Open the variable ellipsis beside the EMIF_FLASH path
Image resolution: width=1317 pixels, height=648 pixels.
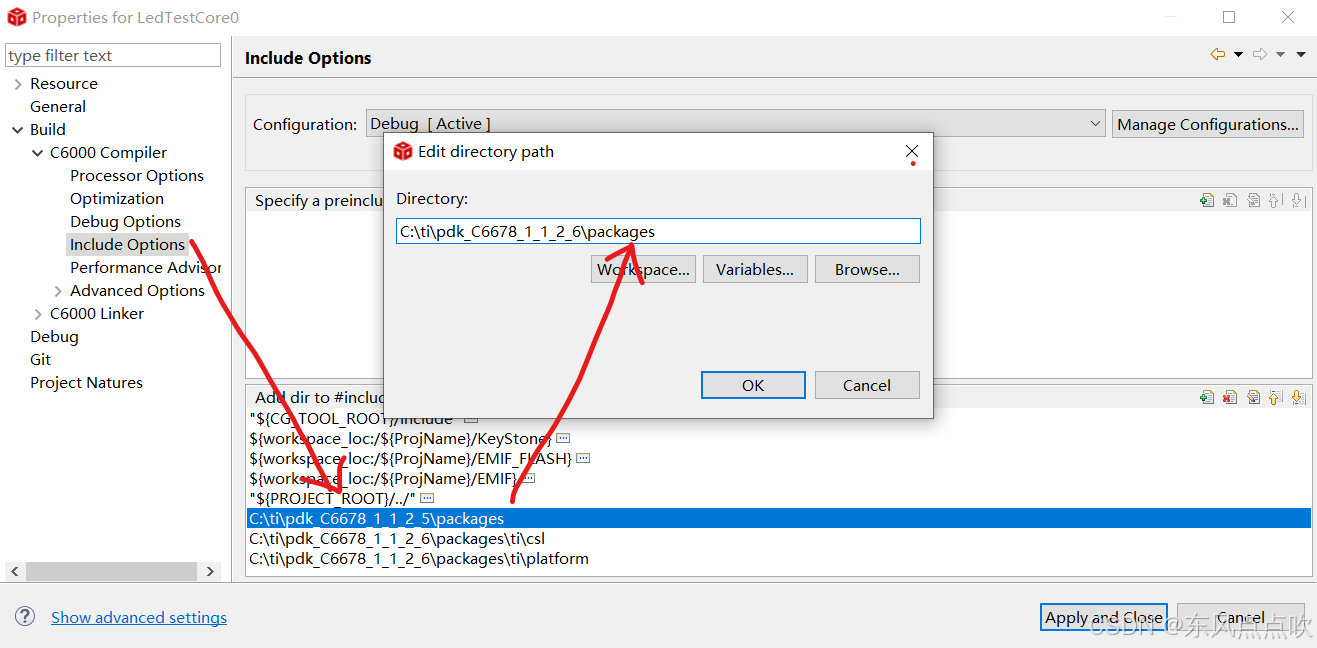coord(583,458)
